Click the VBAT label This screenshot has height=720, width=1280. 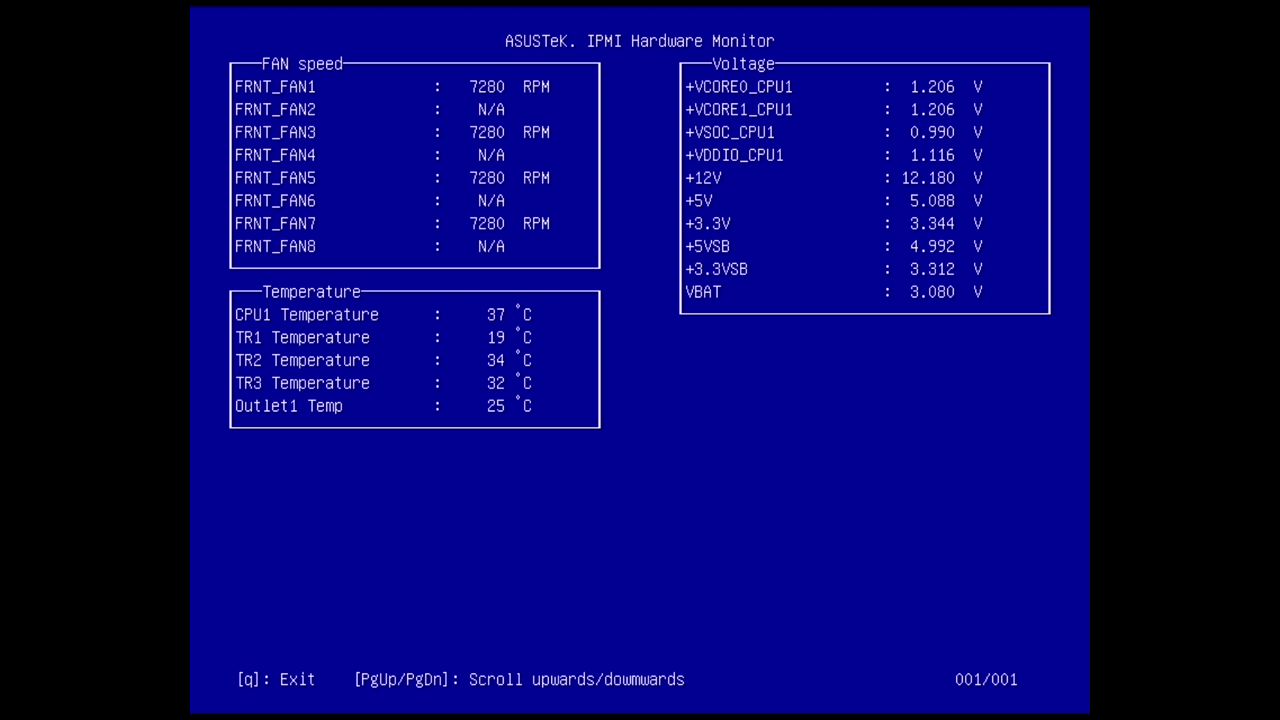703,292
